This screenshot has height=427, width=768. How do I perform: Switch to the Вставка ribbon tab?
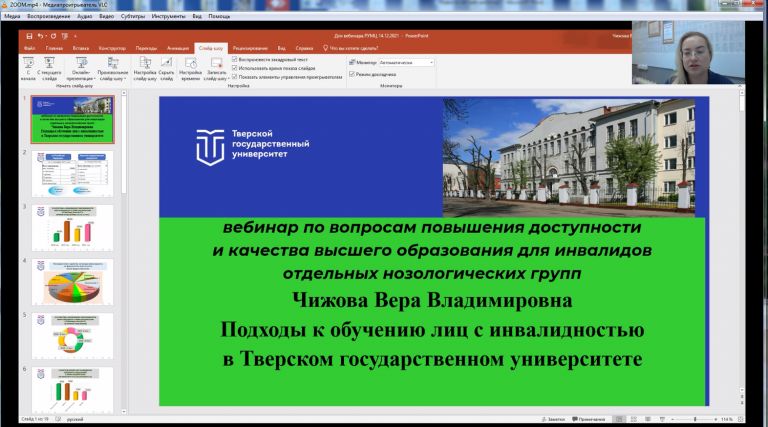pyautogui.click(x=81, y=47)
